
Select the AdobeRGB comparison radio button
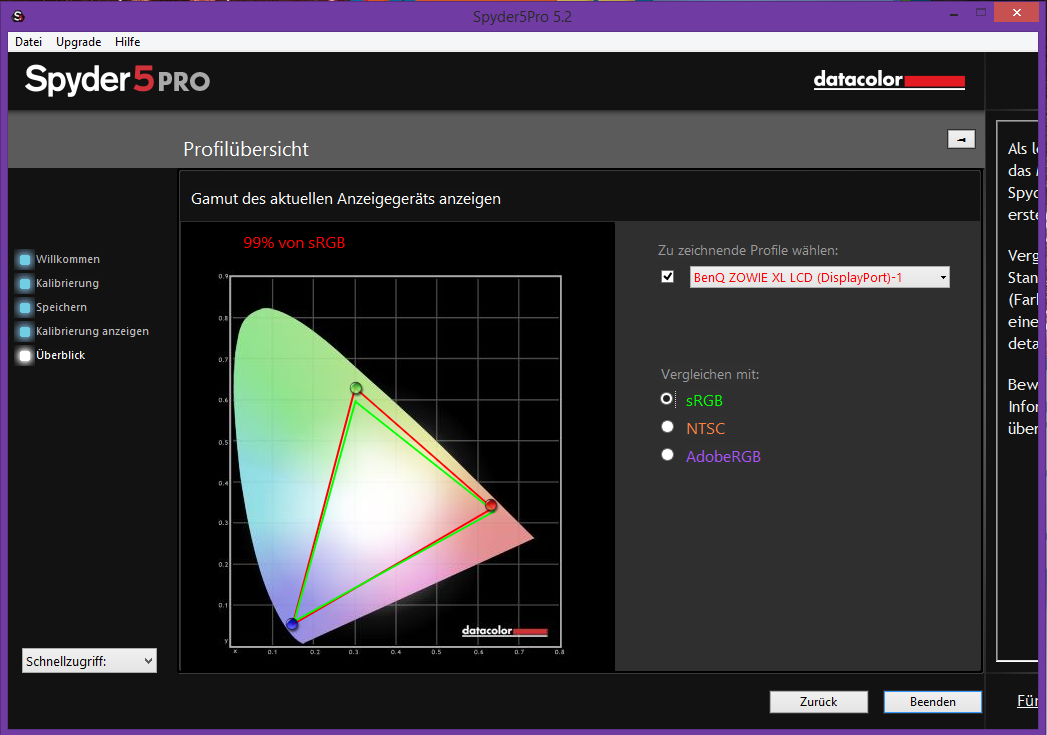click(x=667, y=455)
